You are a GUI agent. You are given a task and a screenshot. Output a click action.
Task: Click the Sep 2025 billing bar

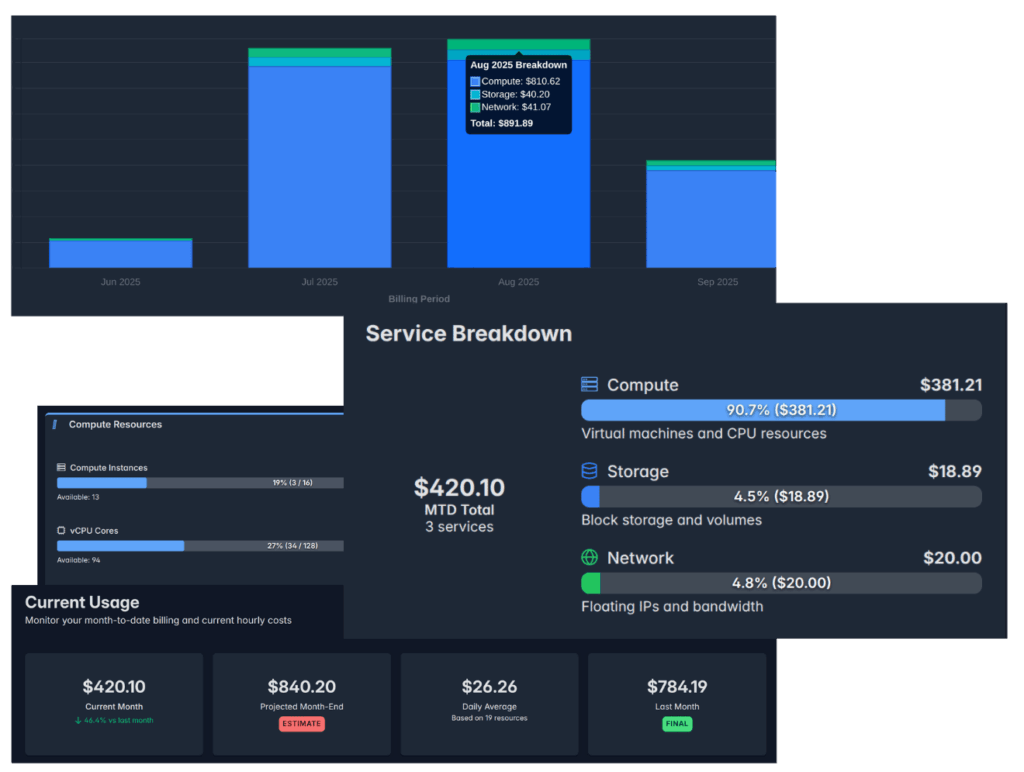coord(711,218)
